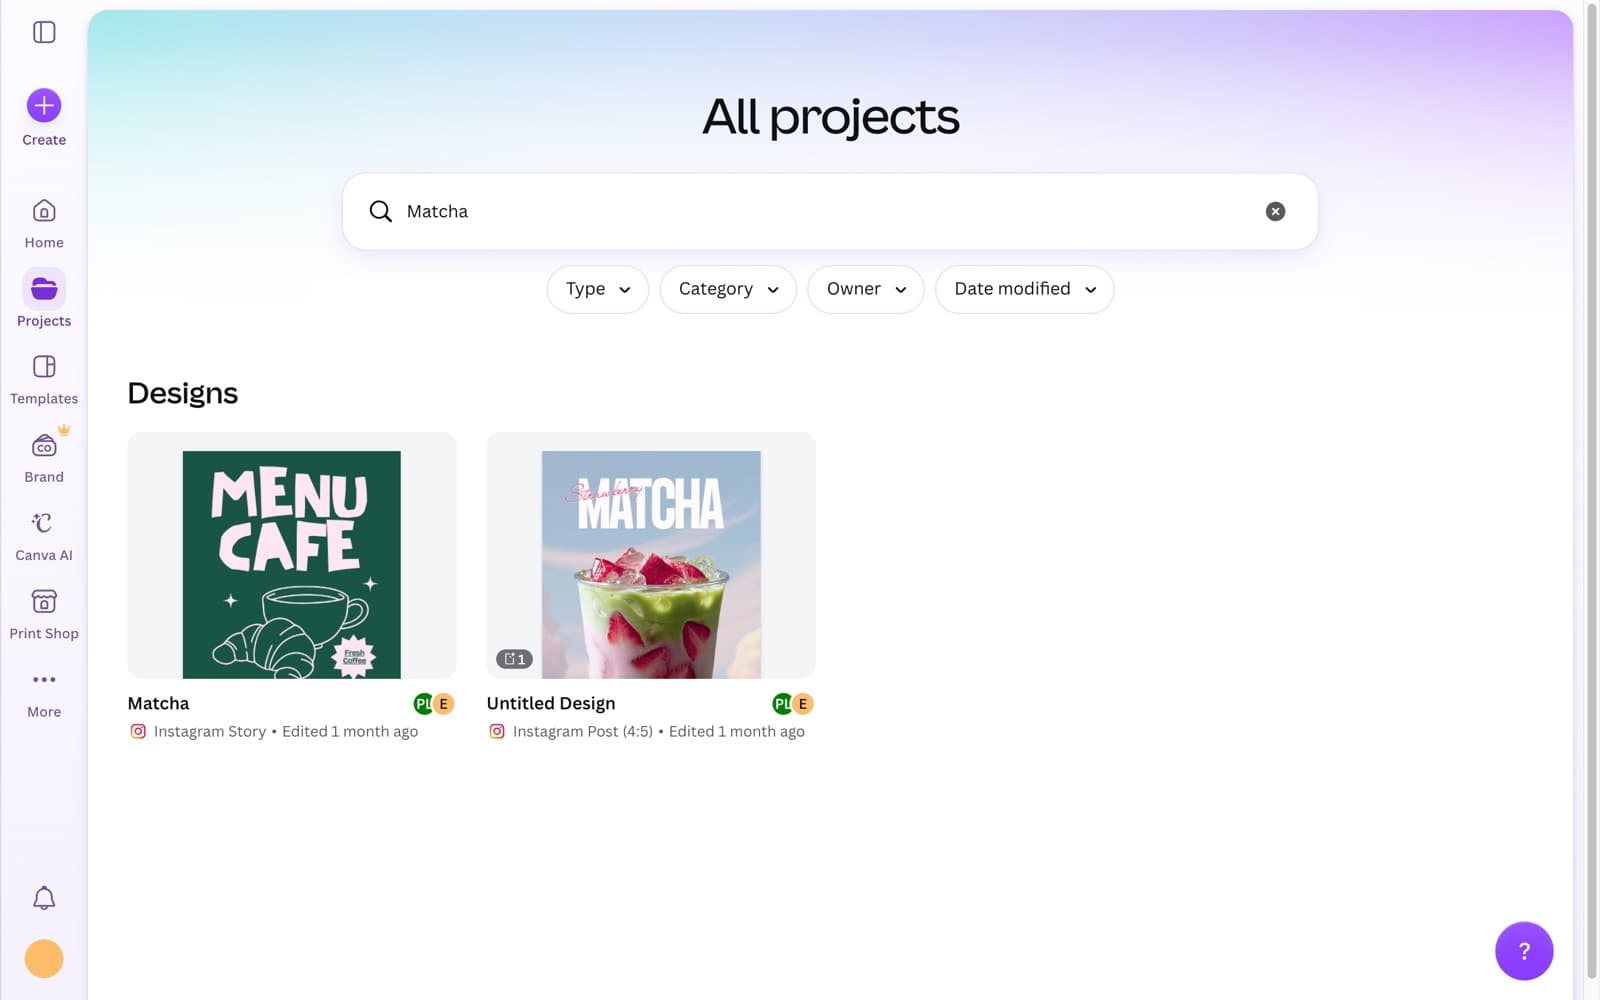Click page count badge on Untitled Design
The height and width of the screenshot is (1000, 1600).
(x=514, y=659)
